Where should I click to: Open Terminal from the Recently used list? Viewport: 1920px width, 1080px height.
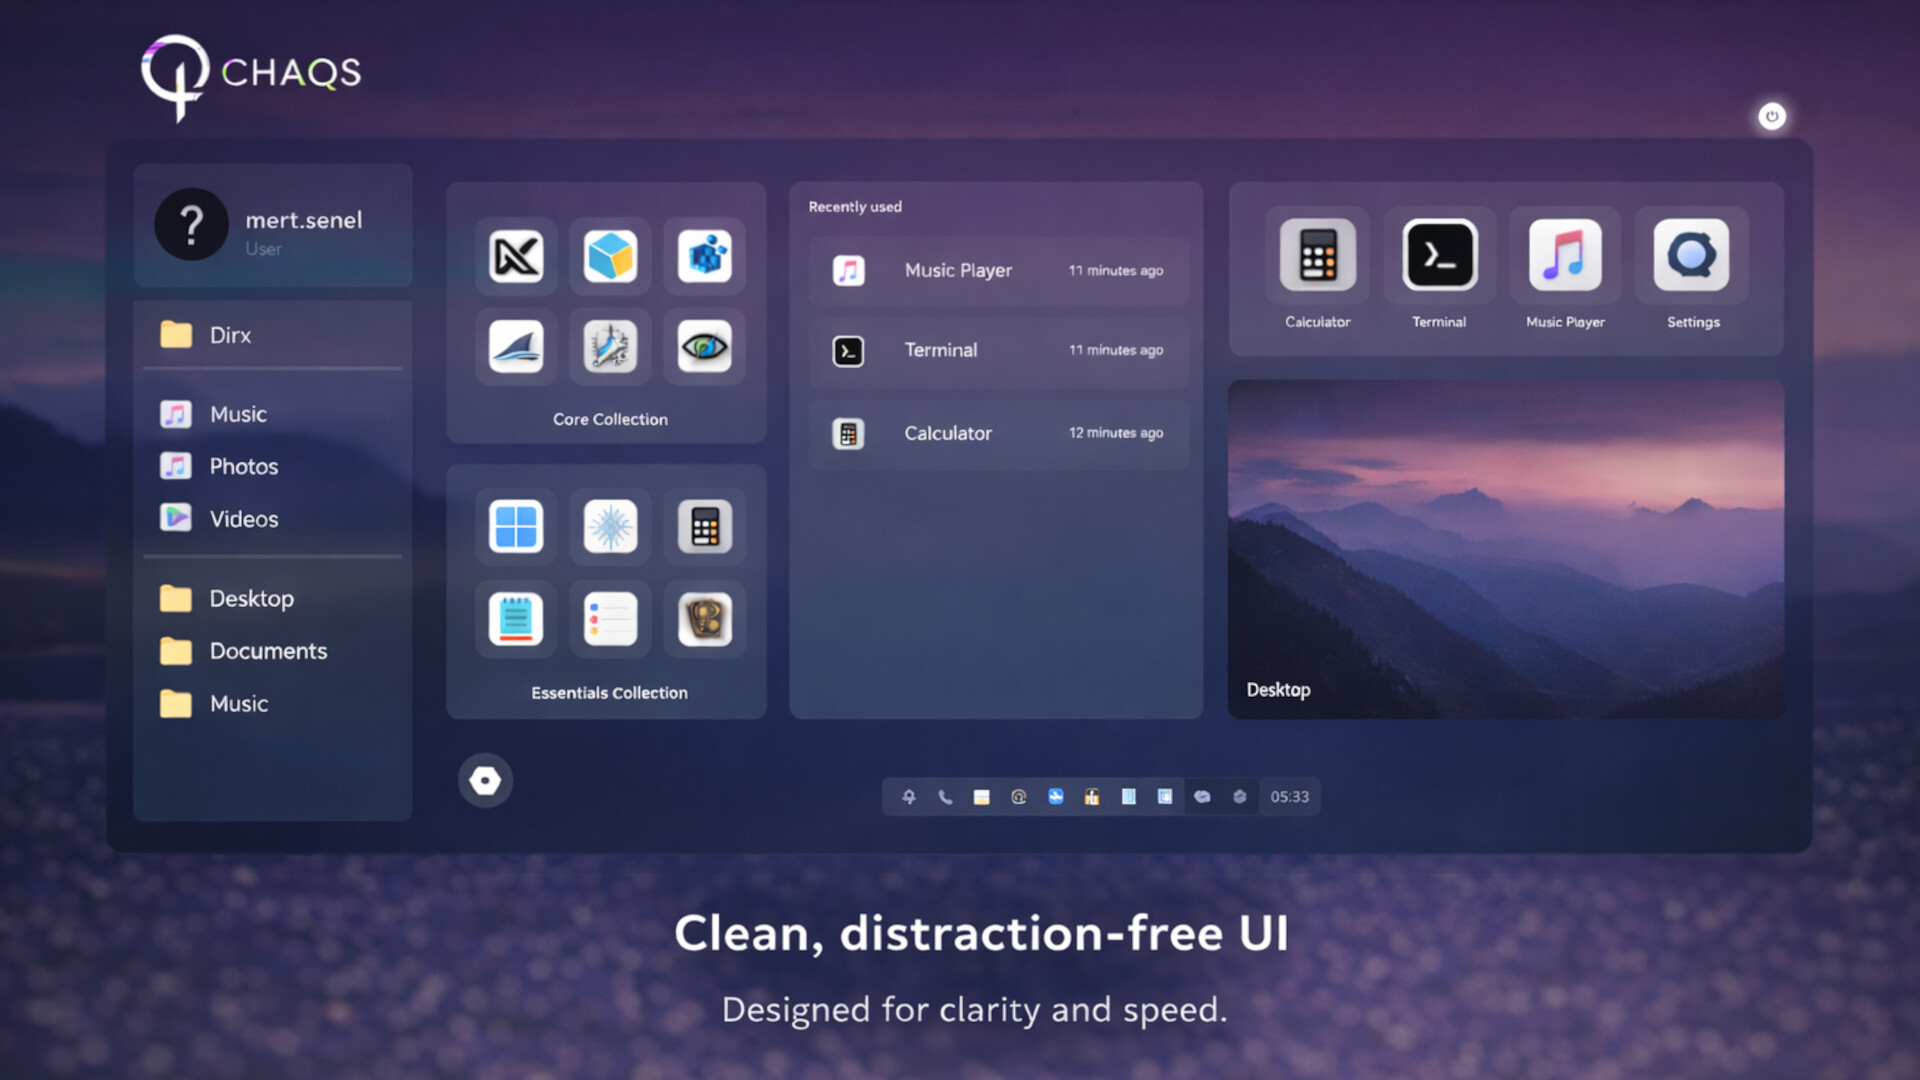[x=996, y=350]
